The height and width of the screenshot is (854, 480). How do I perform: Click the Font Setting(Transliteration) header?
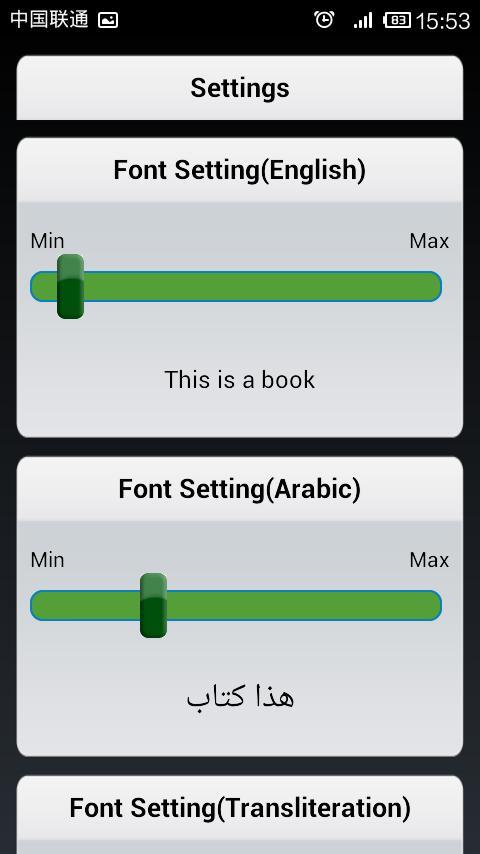tap(240, 808)
